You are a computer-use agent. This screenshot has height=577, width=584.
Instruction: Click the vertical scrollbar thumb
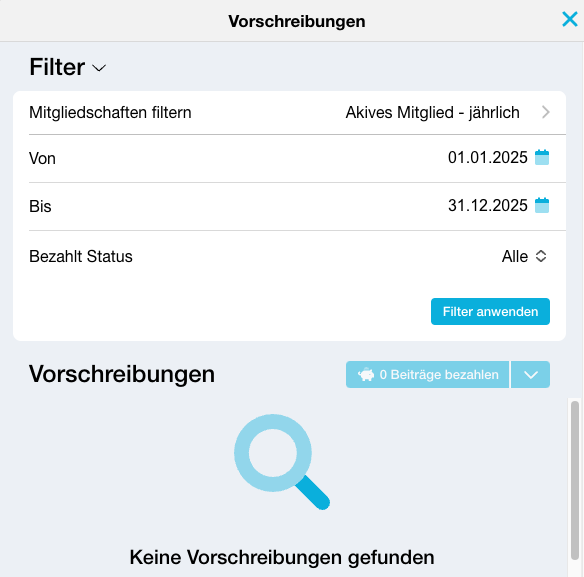point(575,480)
